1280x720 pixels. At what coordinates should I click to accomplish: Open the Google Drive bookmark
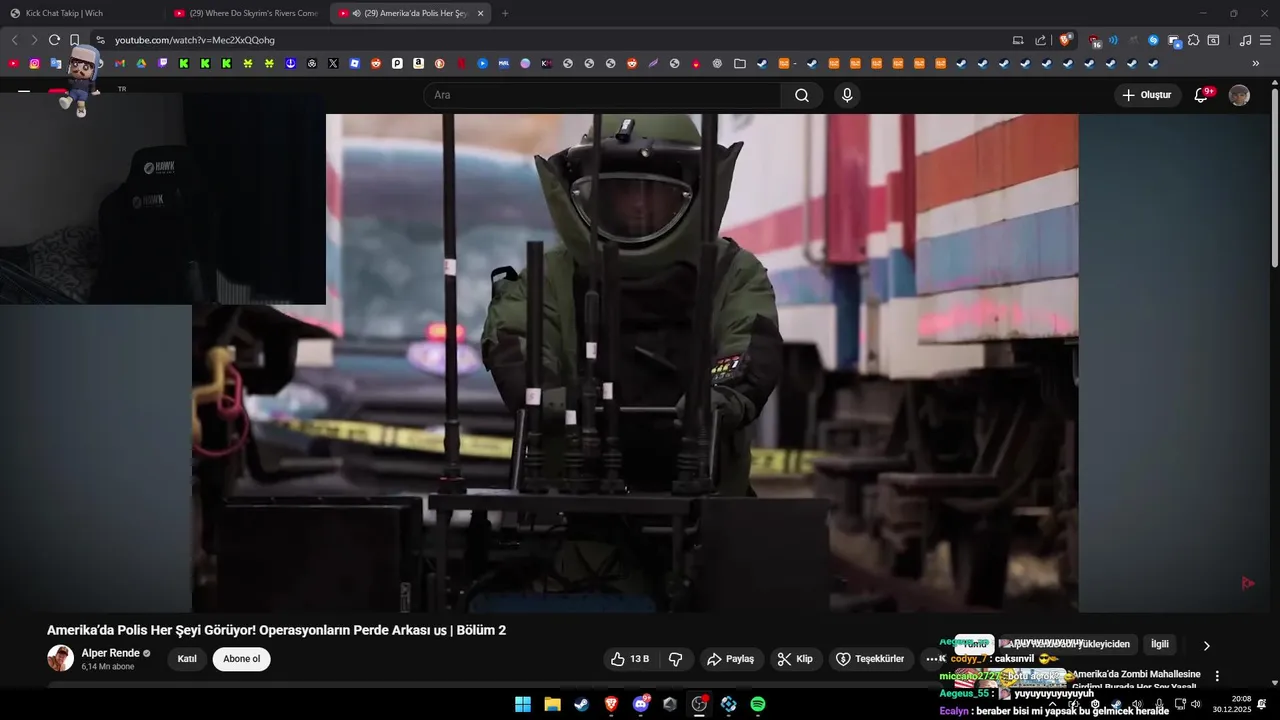[x=141, y=63]
